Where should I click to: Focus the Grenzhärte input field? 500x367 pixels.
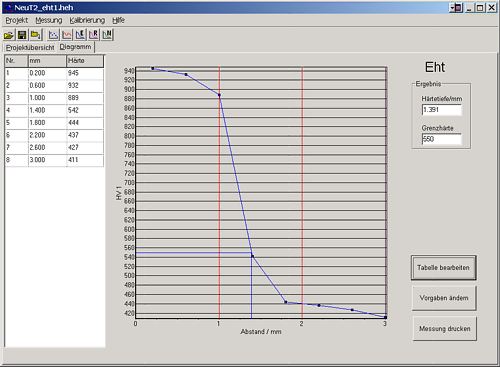pyautogui.click(x=442, y=139)
